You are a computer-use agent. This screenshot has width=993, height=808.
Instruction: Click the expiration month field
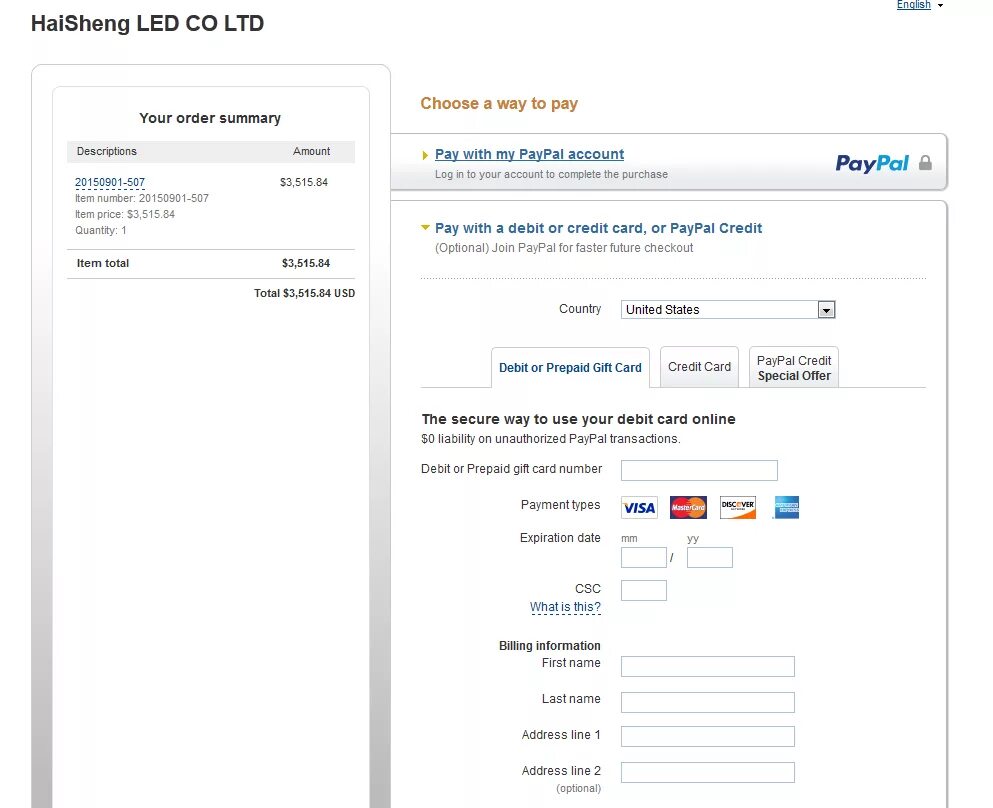[643, 558]
